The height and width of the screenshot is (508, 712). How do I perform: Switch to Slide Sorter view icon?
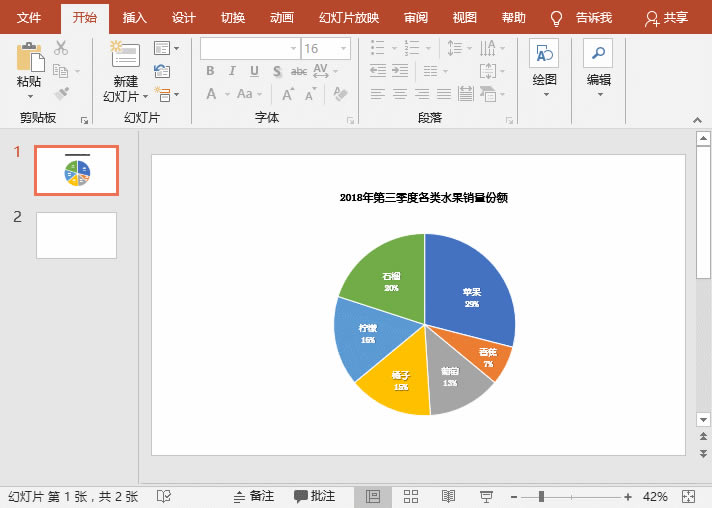tap(410, 497)
